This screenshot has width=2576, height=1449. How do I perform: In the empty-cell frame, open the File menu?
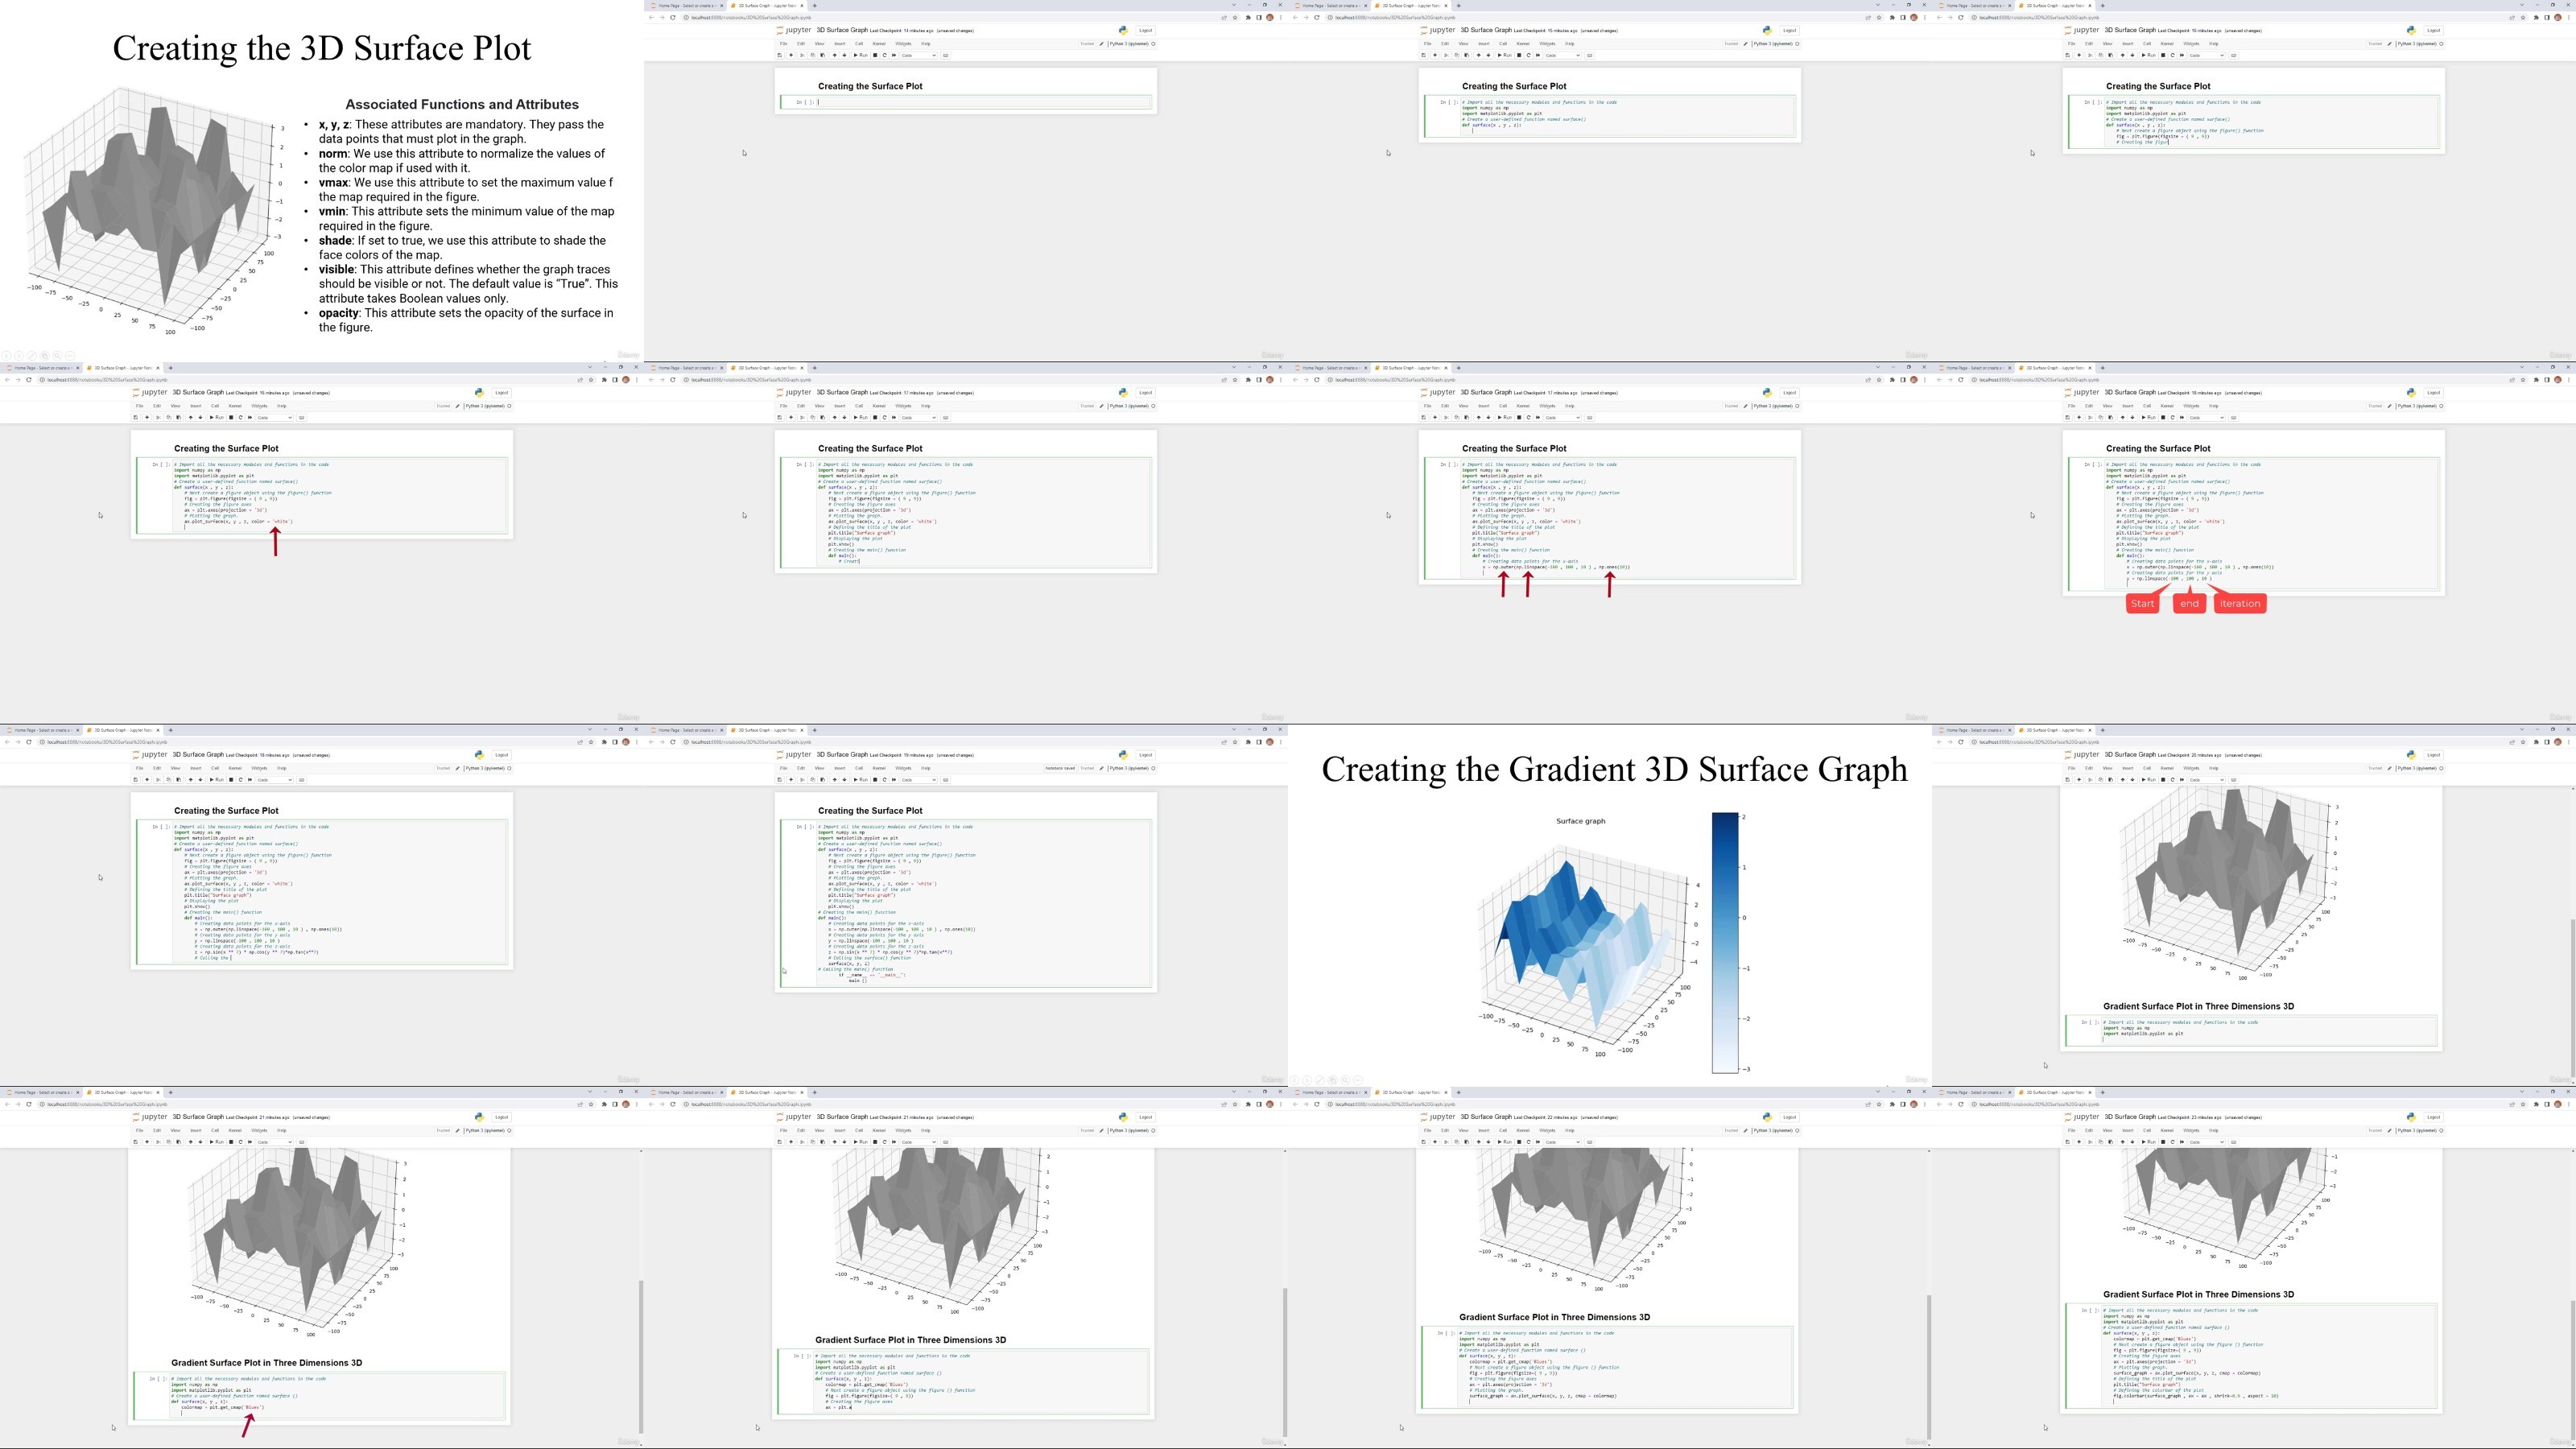[784, 44]
